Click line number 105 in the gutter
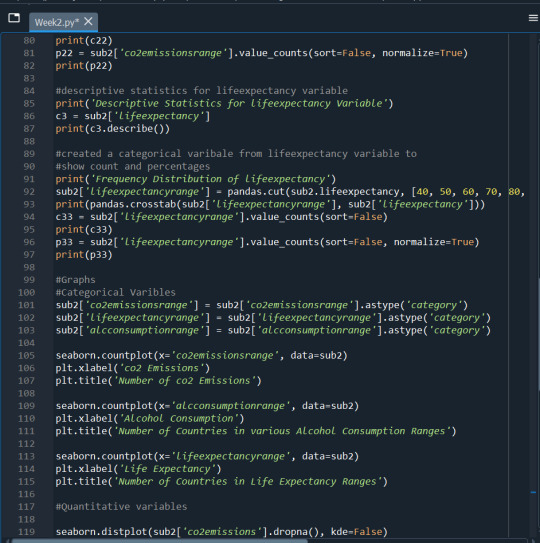 27,356
